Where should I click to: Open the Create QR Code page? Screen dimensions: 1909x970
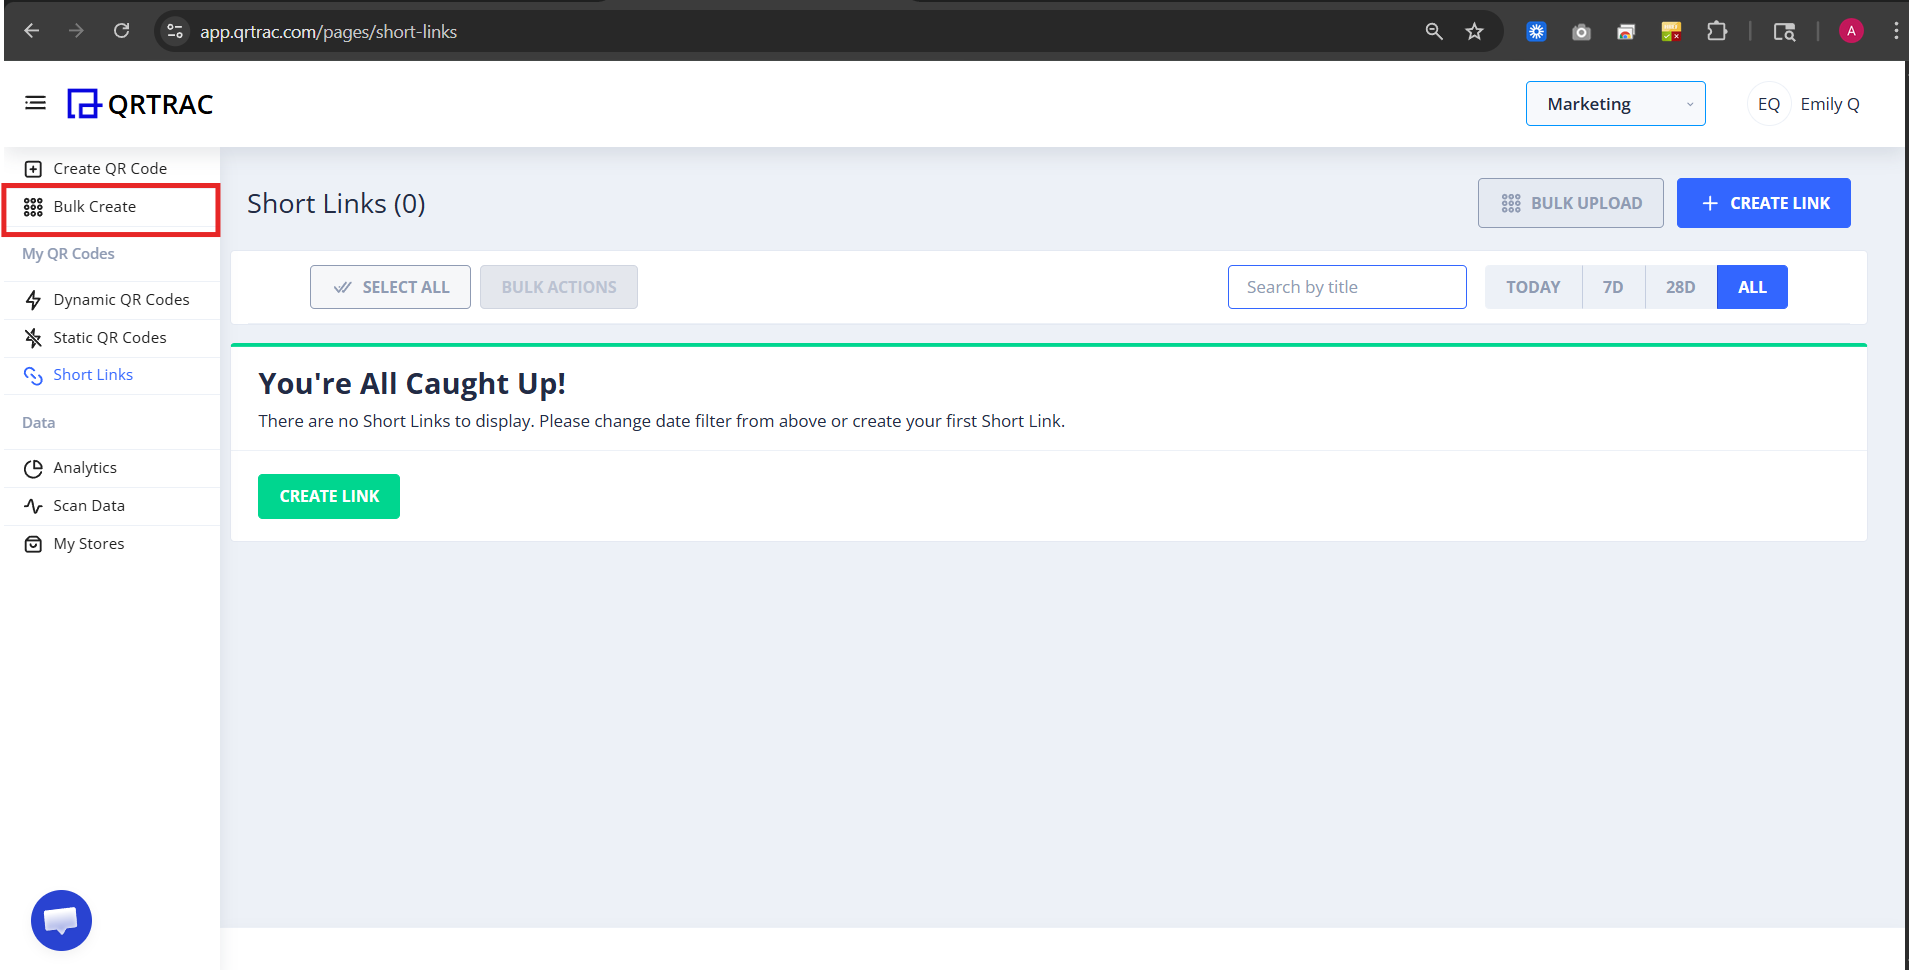click(x=110, y=168)
